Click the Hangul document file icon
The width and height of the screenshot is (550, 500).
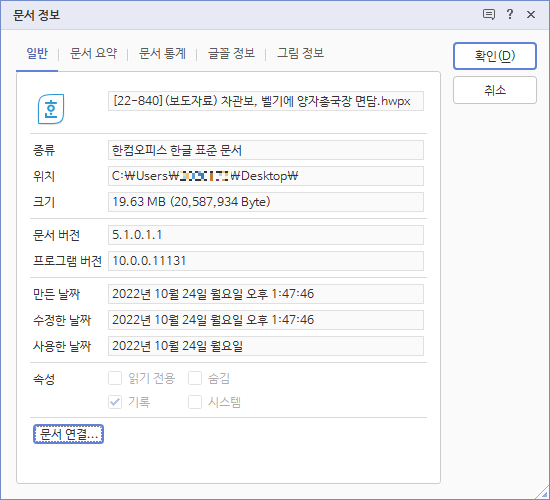(51, 109)
